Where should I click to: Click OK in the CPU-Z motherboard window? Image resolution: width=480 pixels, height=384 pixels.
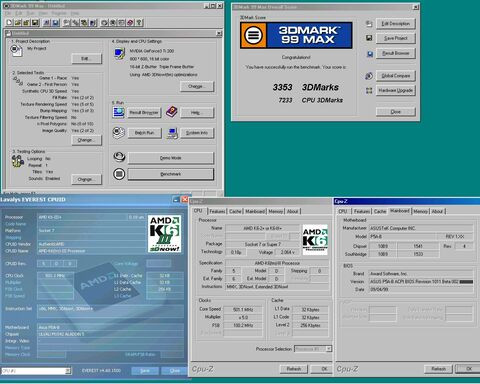point(469,369)
